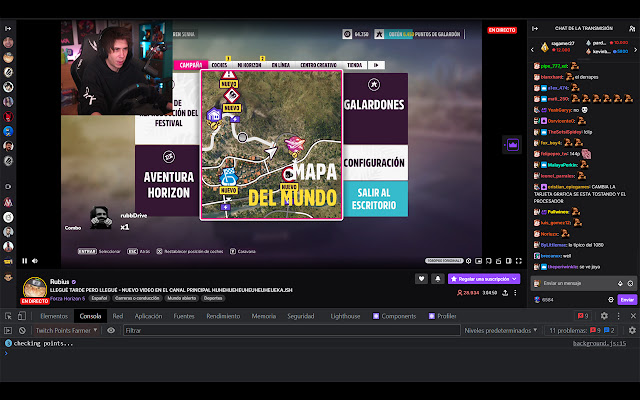Share the stream using upload icon

coord(505,293)
